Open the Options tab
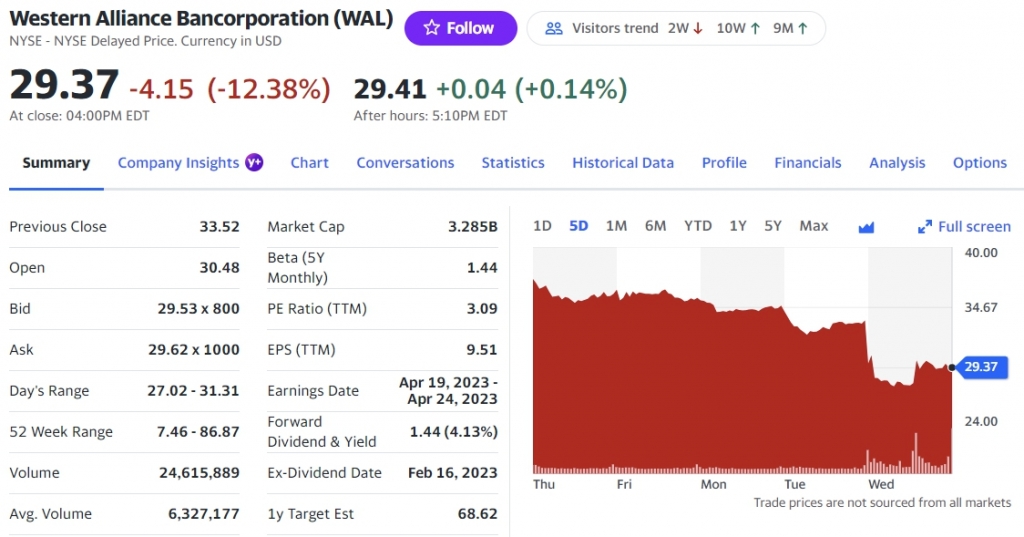The width and height of the screenshot is (1024, 537). coord(980,163)
